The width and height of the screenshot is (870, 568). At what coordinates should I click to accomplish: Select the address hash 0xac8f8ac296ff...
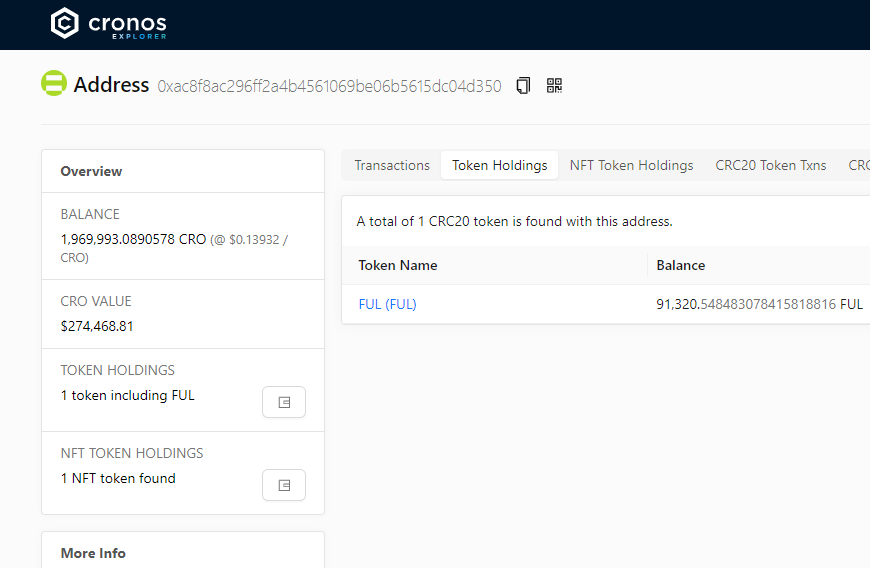coord(330,86)
